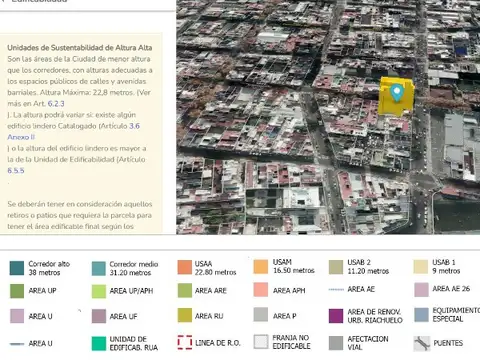
Task: Open the Artículo 3.6 link
Action: 134,126
